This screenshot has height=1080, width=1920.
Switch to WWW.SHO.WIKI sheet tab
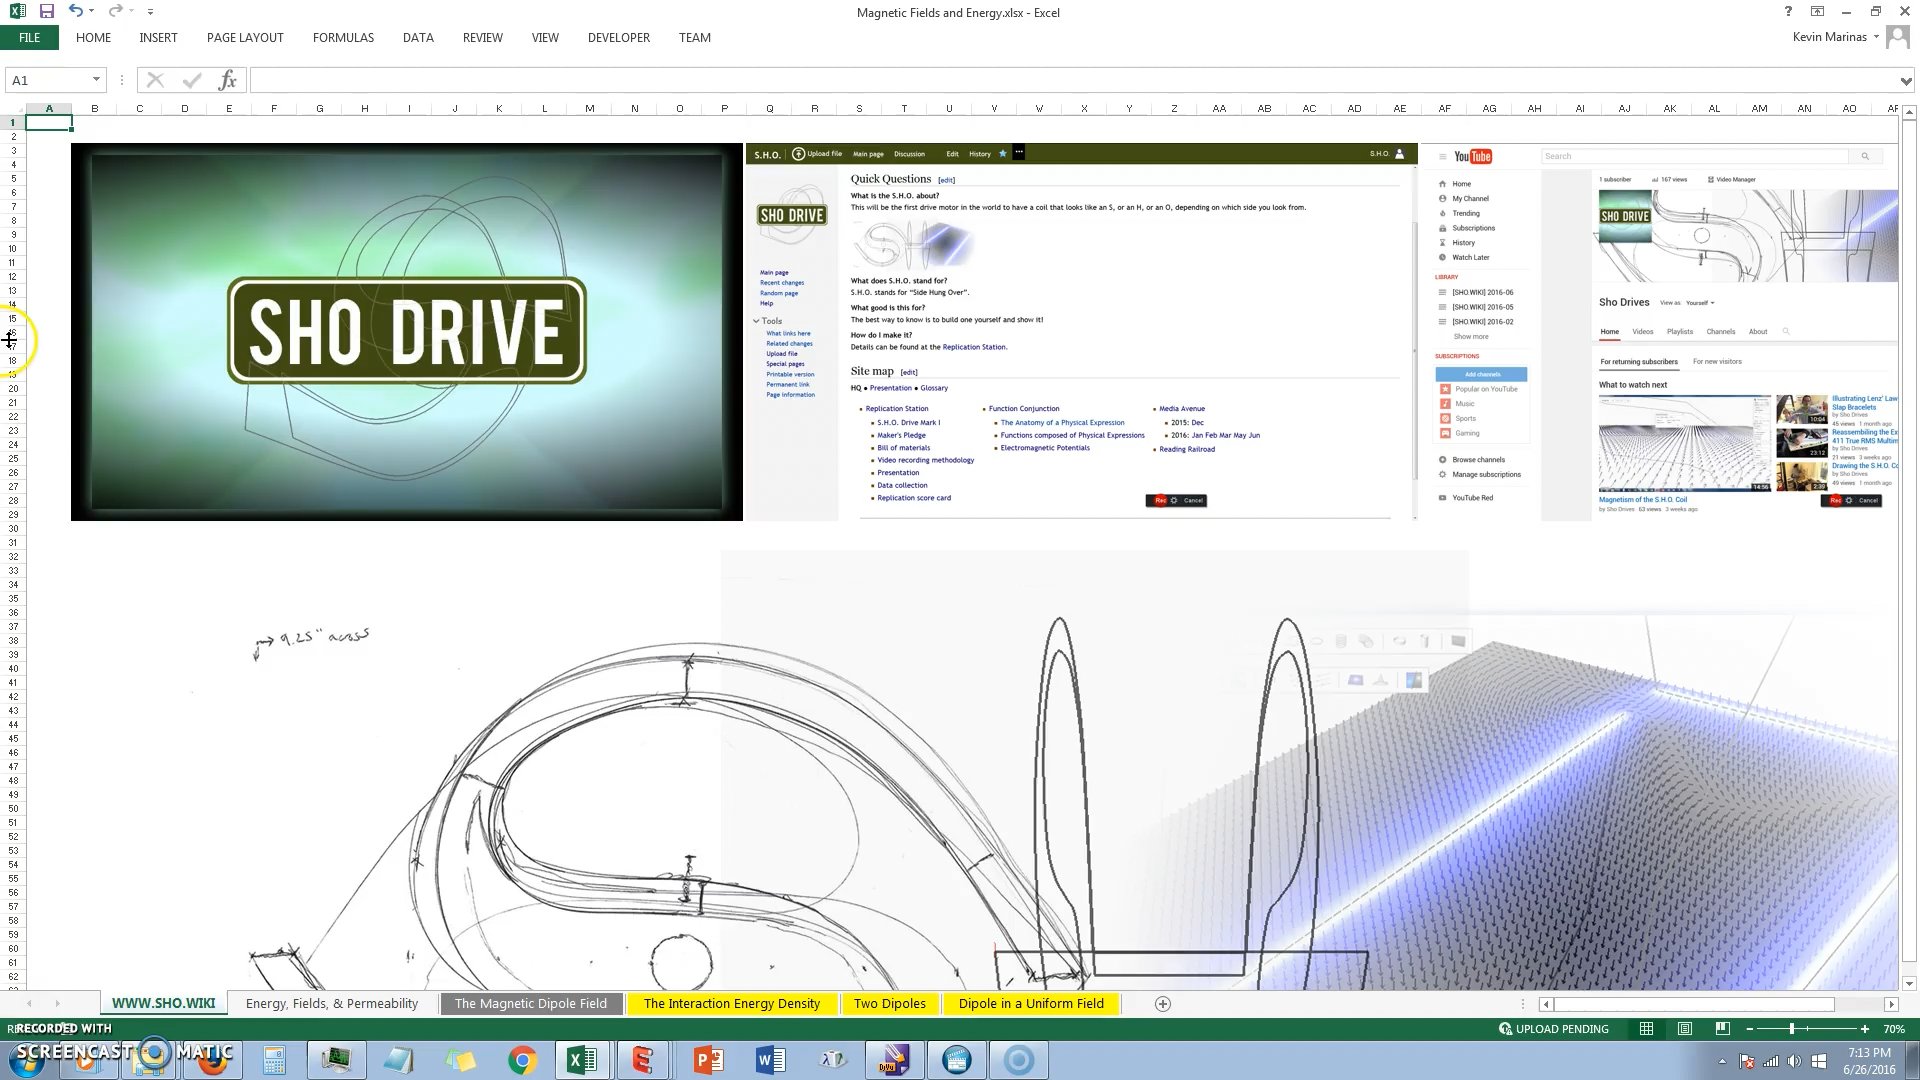click(x=163, y=1003)
